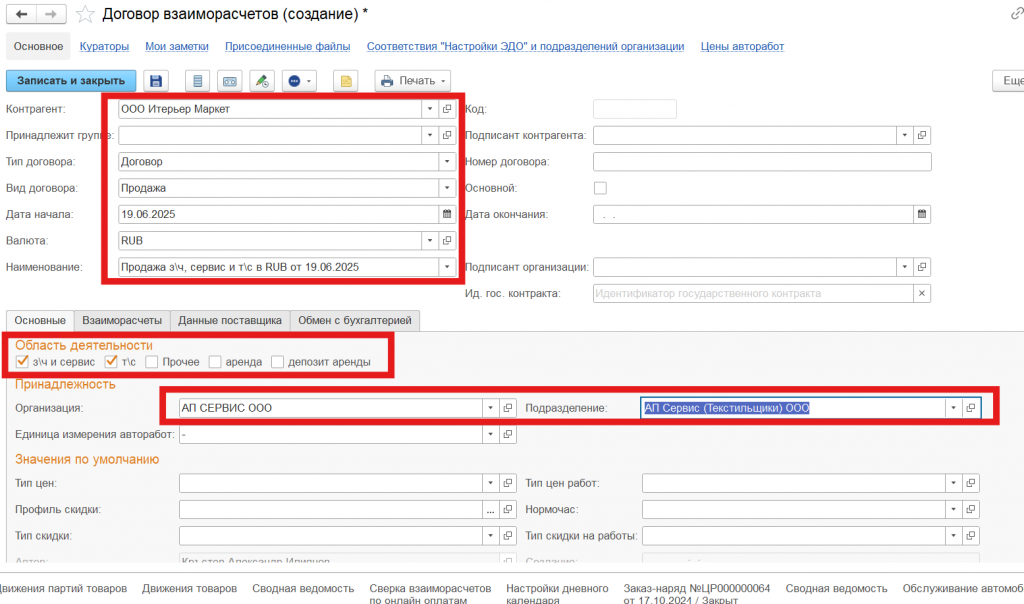Open the Печать dropdown menu
Image resolution: width=1024 pixels, height=604 pixels.
pos(413,81)
